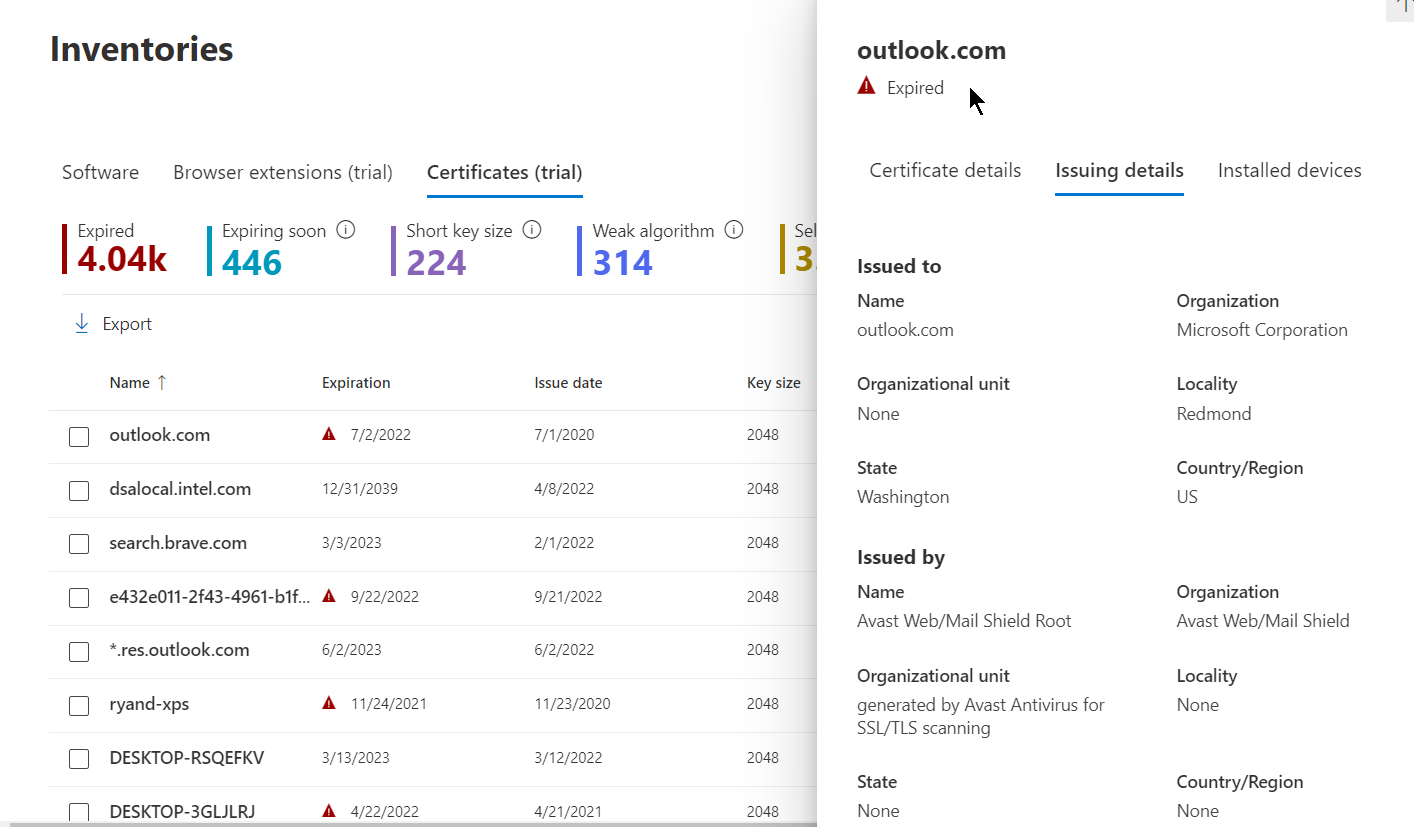
Task: Click the Name column sort arrow
Action: [x=163, y=383]
